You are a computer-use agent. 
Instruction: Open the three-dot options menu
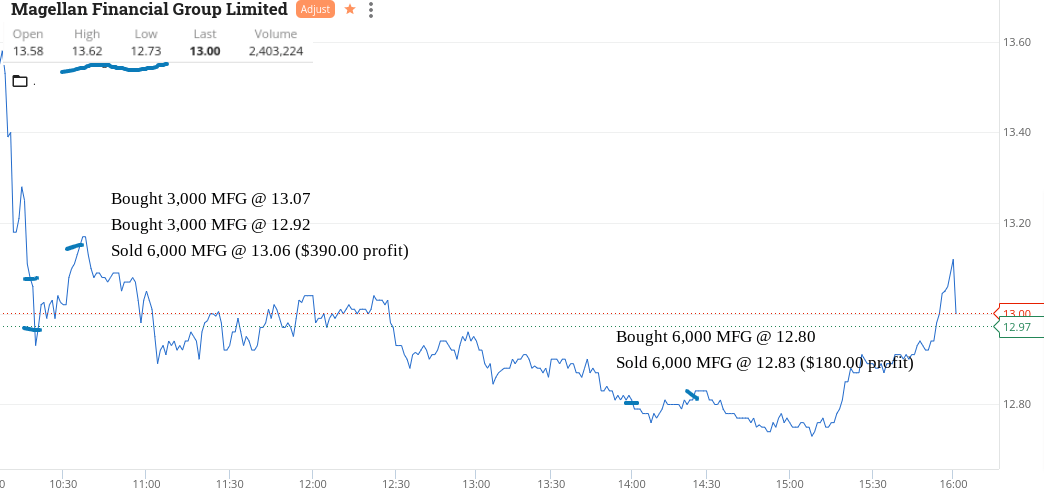pyautogui.click(x=371, y=10)
